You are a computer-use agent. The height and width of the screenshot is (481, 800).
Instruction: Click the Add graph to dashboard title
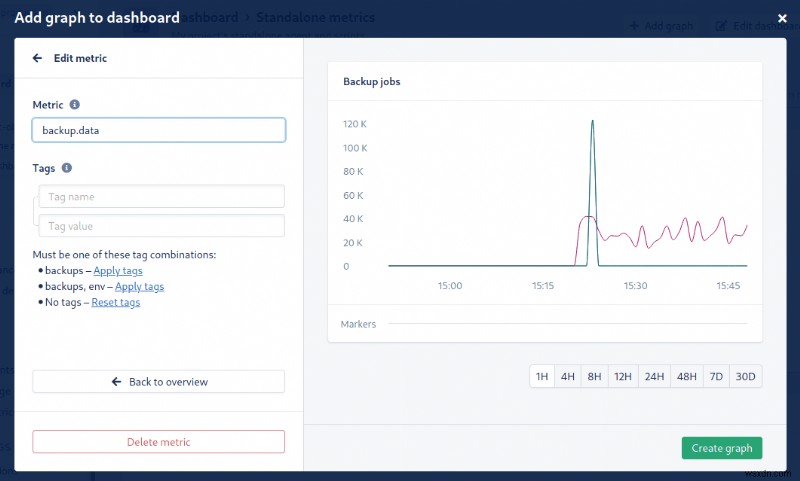click(x=97, y=18)
